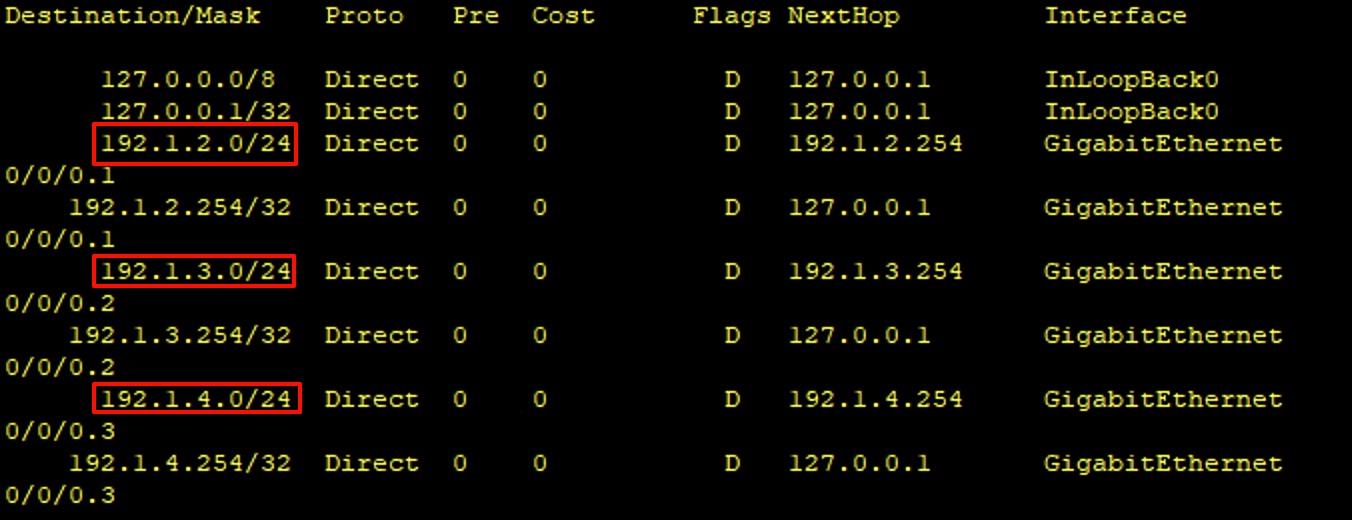Click the D flag in 192.1.3.0/24 row
The image size is (1352, 520).
[x=732, y=272]
